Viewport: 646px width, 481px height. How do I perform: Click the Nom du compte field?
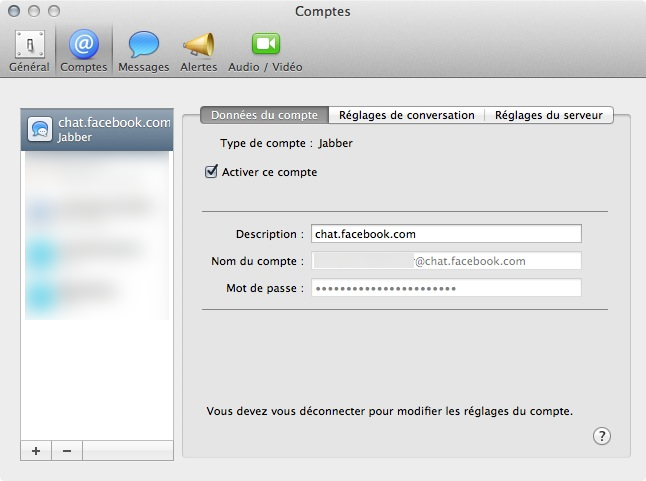tap(446, 261)
